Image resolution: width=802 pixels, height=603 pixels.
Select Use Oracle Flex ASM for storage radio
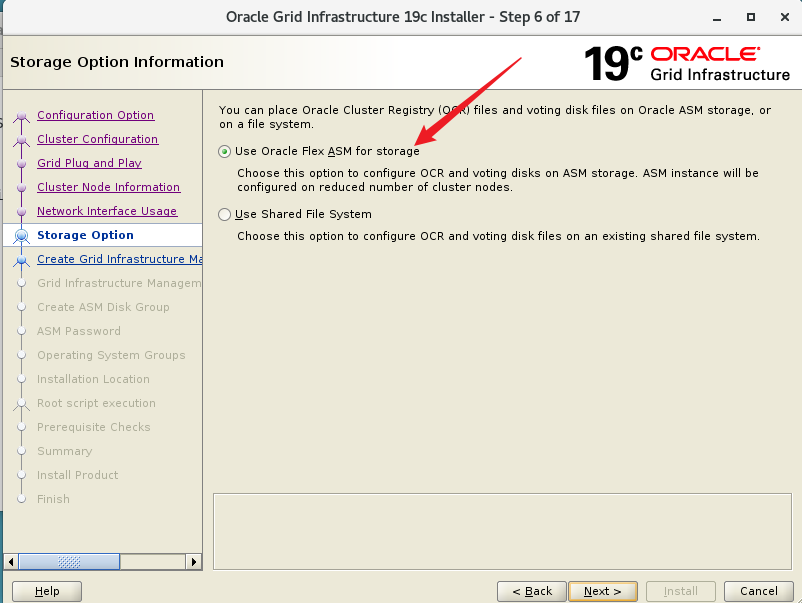click(x=224, y=151)
